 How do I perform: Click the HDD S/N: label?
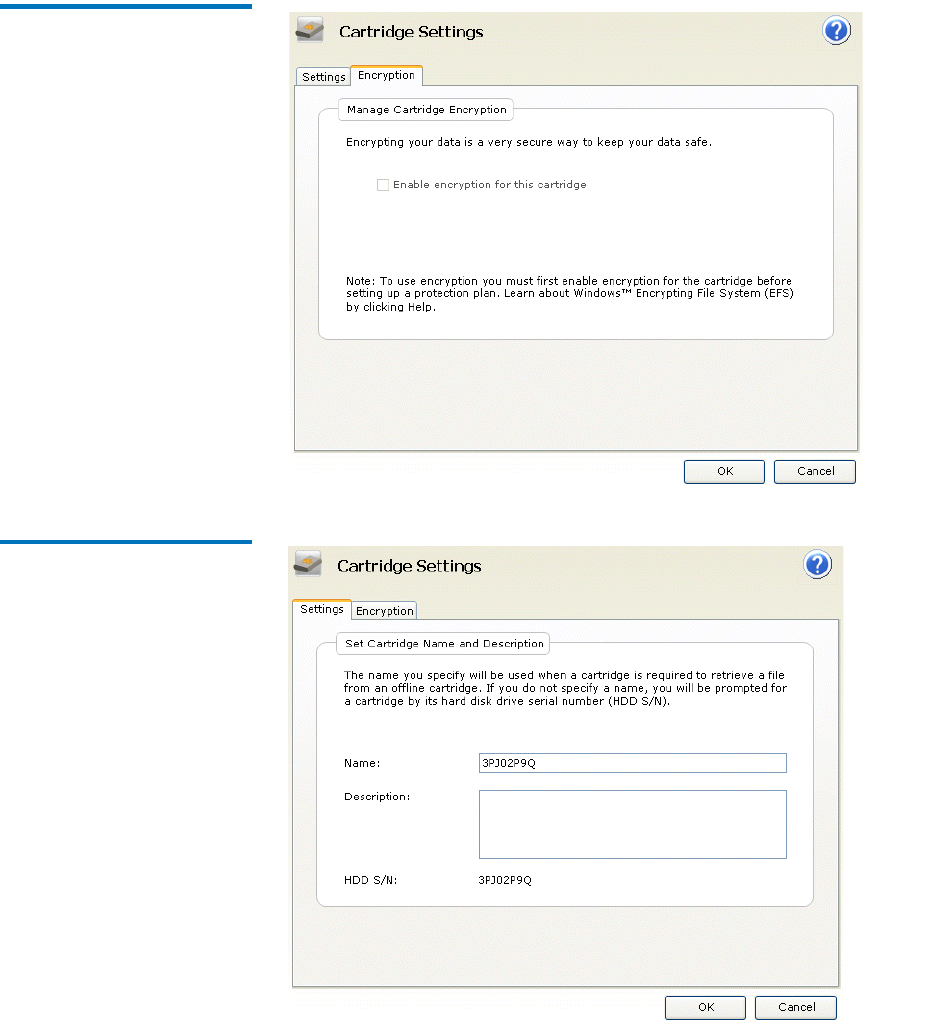click(x=370, y=880)
